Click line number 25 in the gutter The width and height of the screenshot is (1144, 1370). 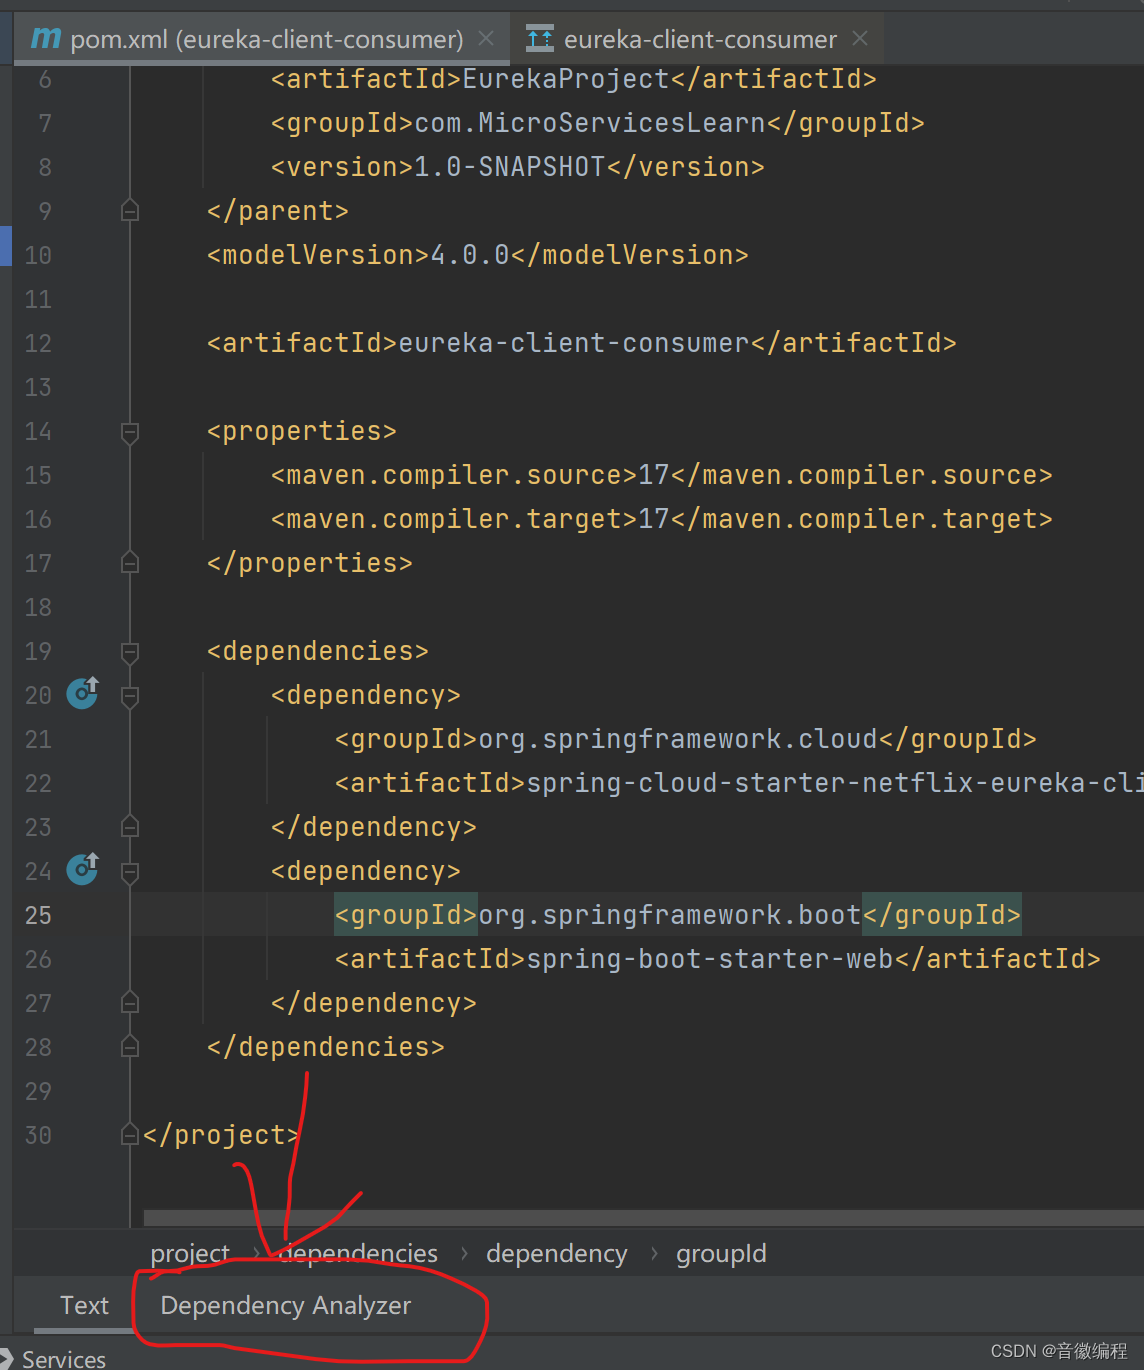38,914
